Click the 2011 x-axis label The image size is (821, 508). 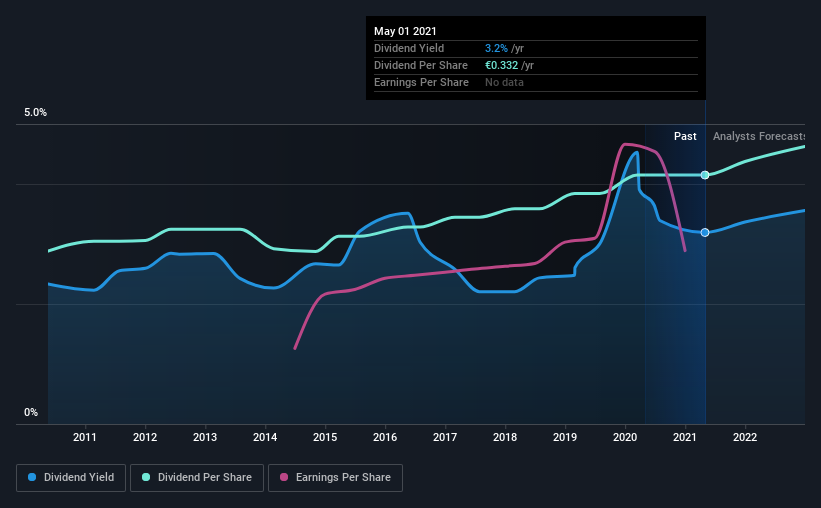[85, 437]
